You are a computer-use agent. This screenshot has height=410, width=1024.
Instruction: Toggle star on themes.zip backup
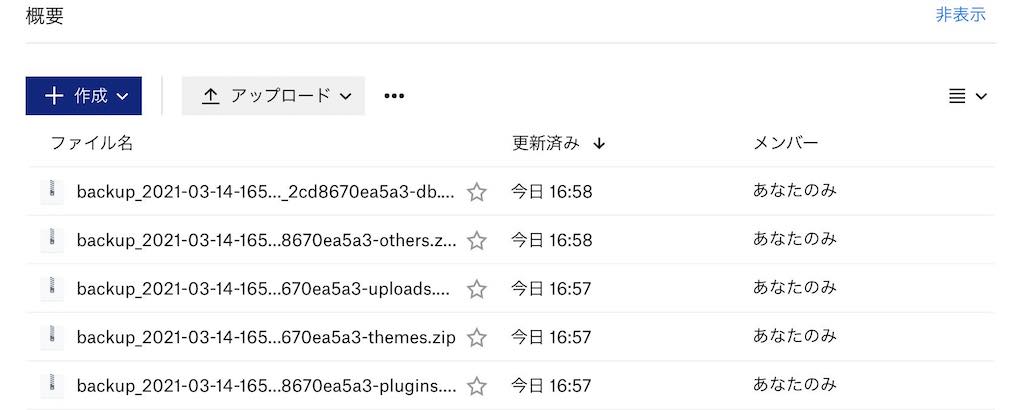point(477,338)
